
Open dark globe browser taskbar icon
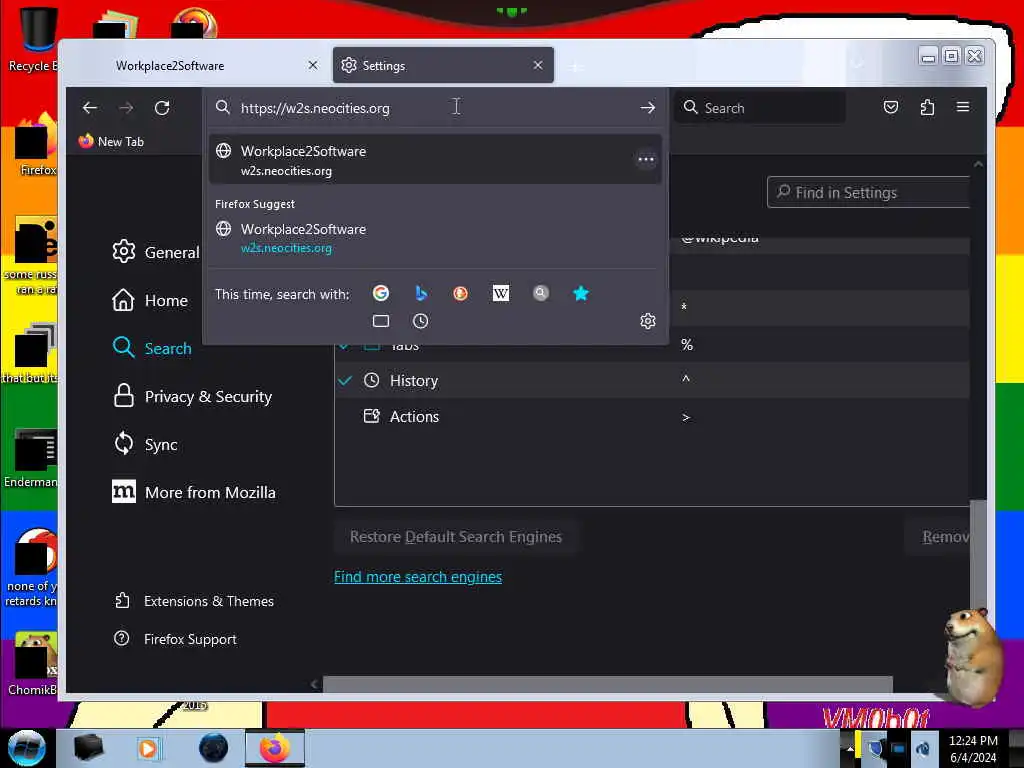[x=213, y=748]
